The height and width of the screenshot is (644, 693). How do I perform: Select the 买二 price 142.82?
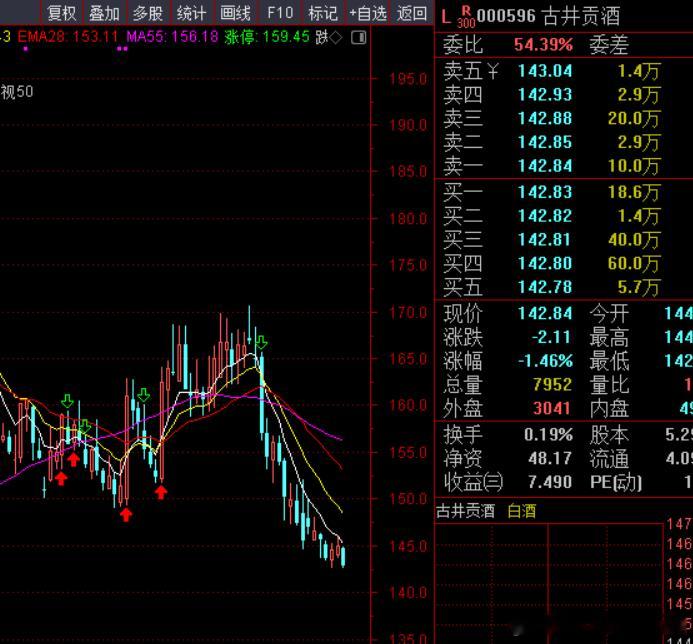[545, 216]
